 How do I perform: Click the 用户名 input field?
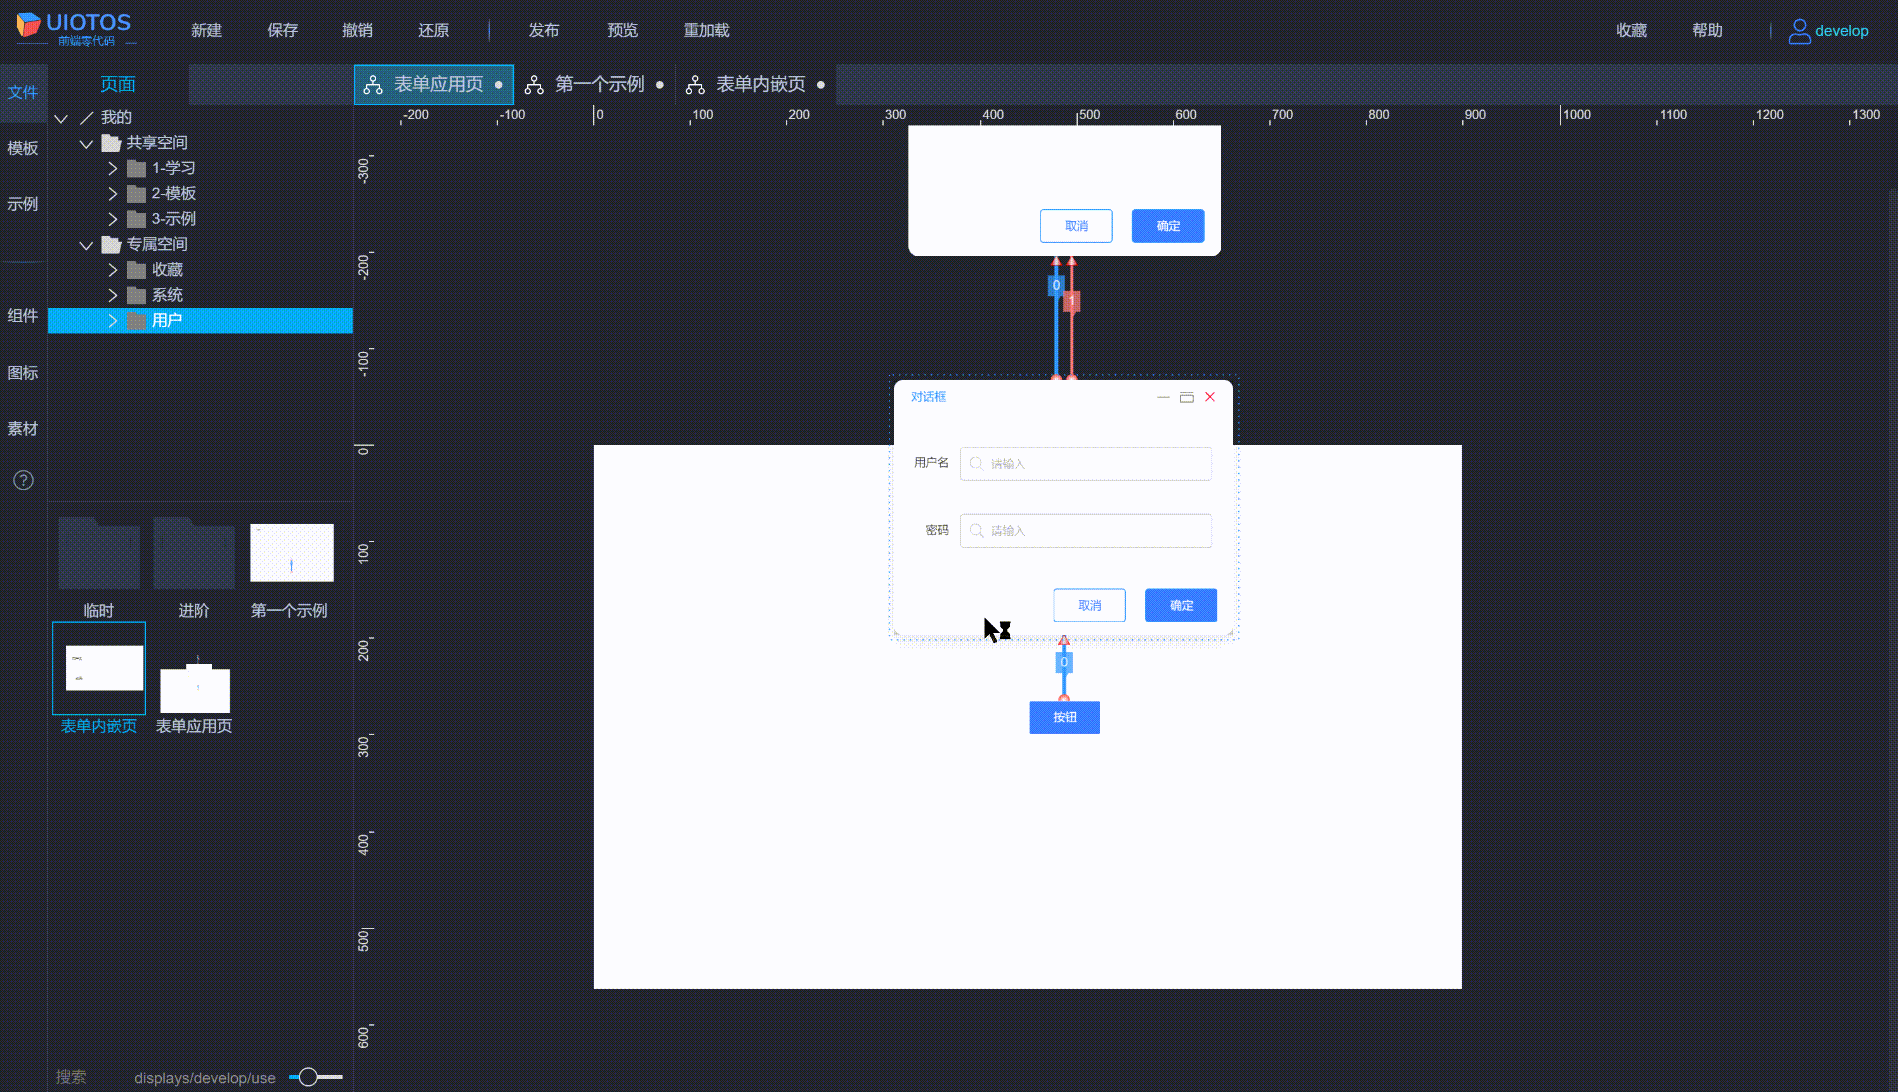click(1086, 464)
